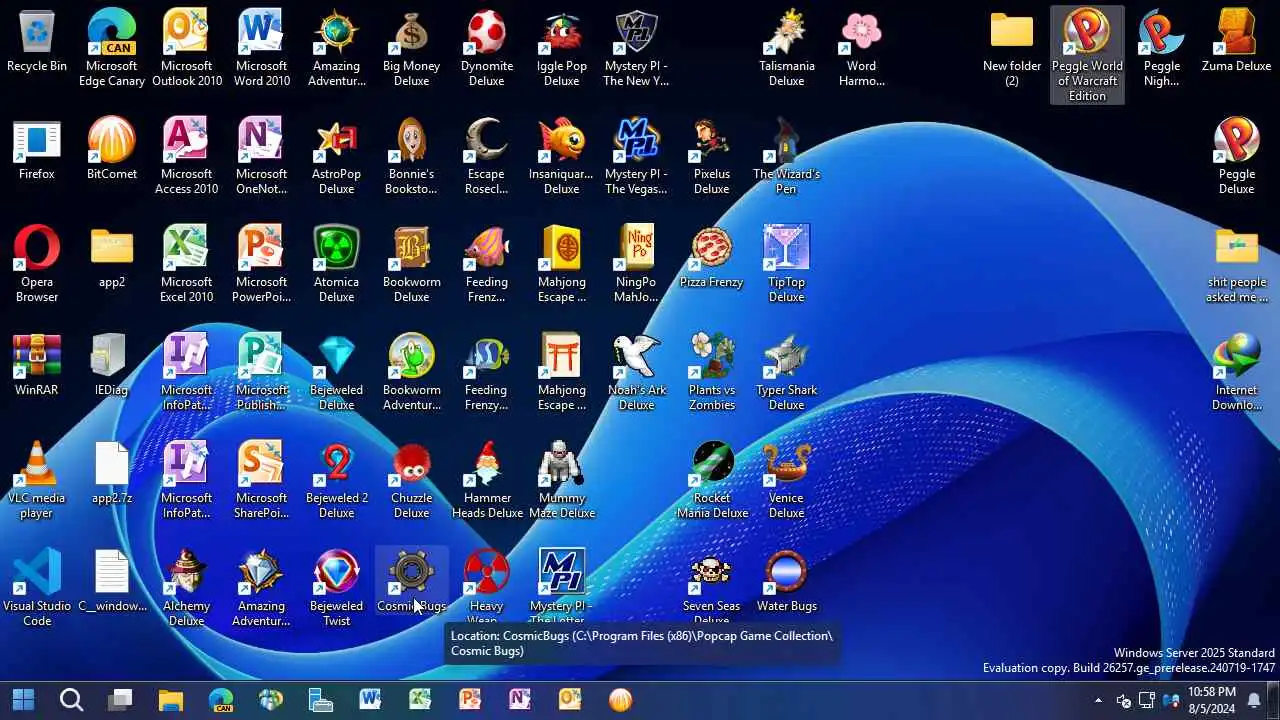Select the Peggle Deluxe desktop icon
The height and width of the screenshot is (720, 1280).
[1237, 155]
